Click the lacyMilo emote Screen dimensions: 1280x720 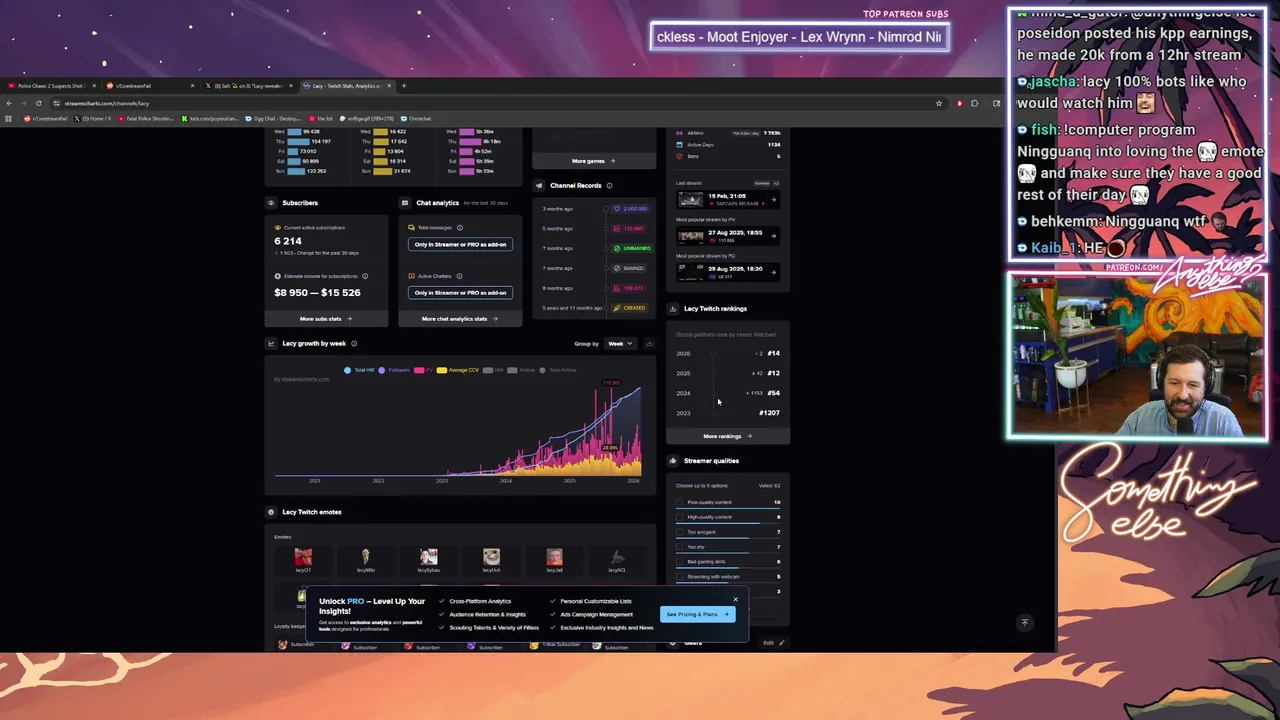tap(366, 559)
